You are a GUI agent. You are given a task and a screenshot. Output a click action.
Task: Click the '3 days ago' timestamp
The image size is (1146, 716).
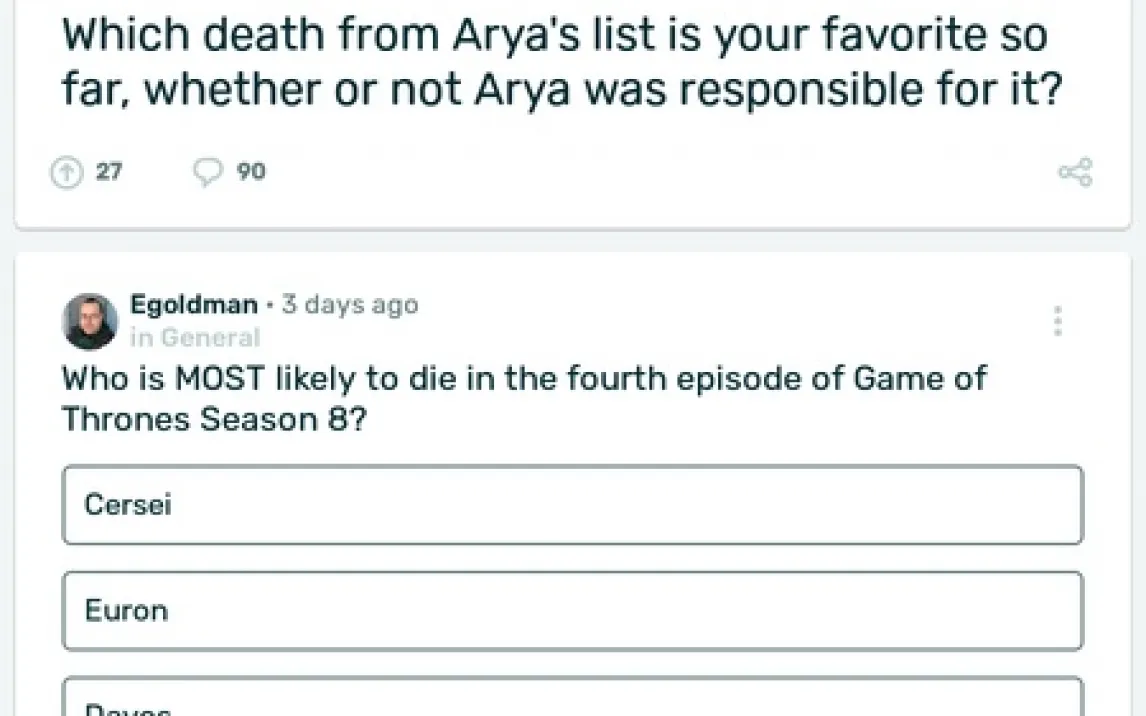pos(350,305)
